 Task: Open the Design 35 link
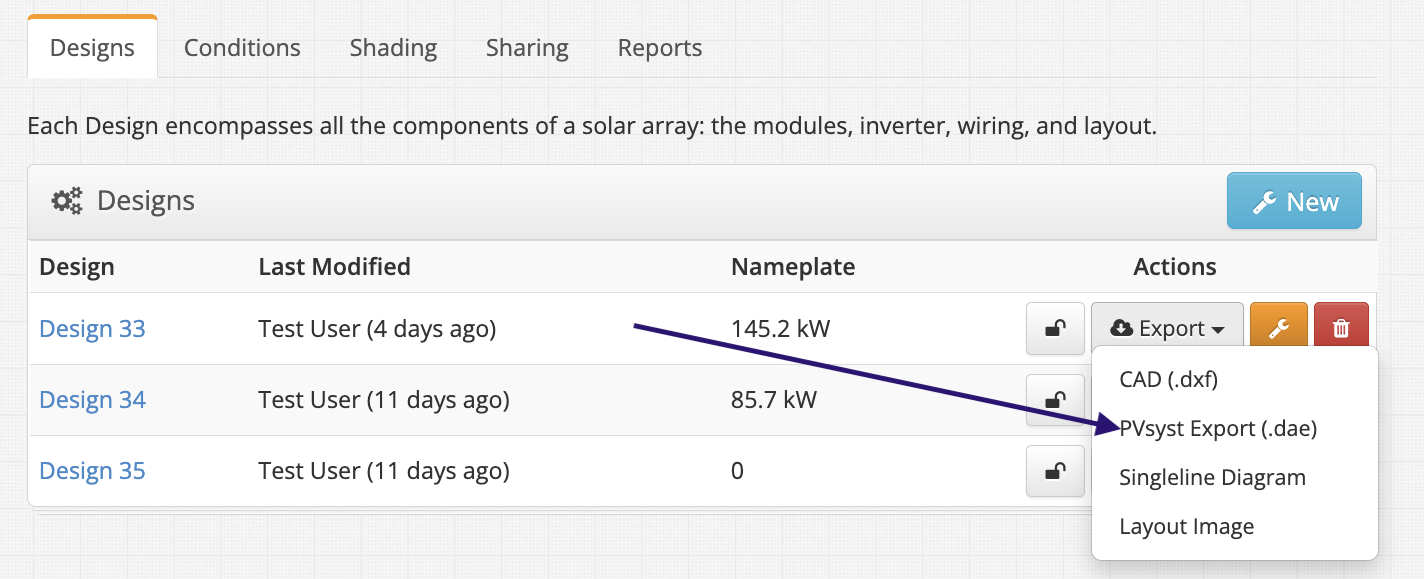pos(92,471)
